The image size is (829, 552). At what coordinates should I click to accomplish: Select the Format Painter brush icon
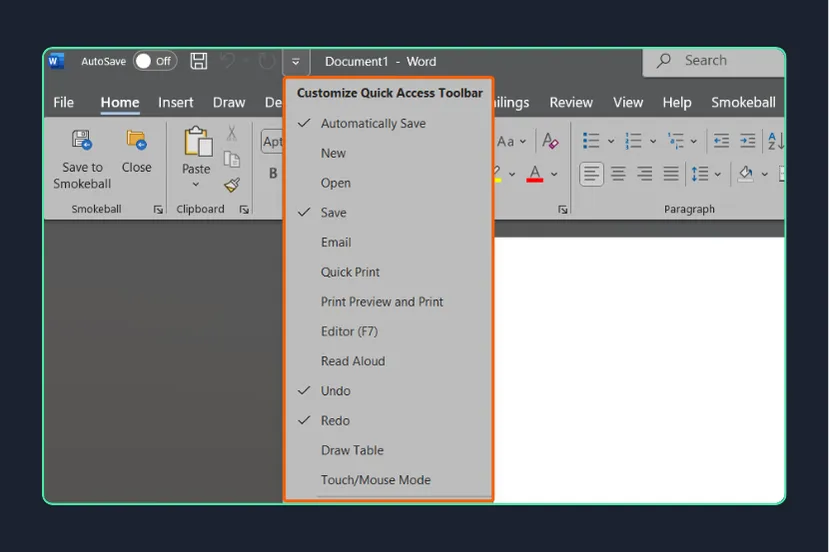coord(232,185)
